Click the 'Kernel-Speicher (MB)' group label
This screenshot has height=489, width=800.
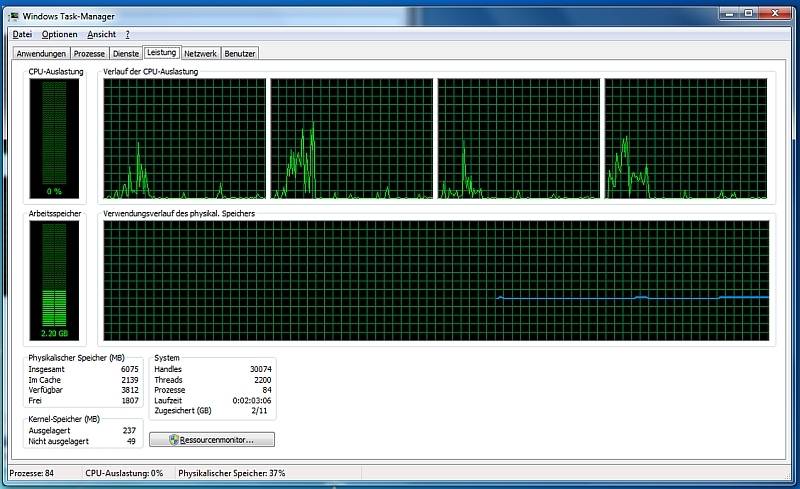pos(64,419)
